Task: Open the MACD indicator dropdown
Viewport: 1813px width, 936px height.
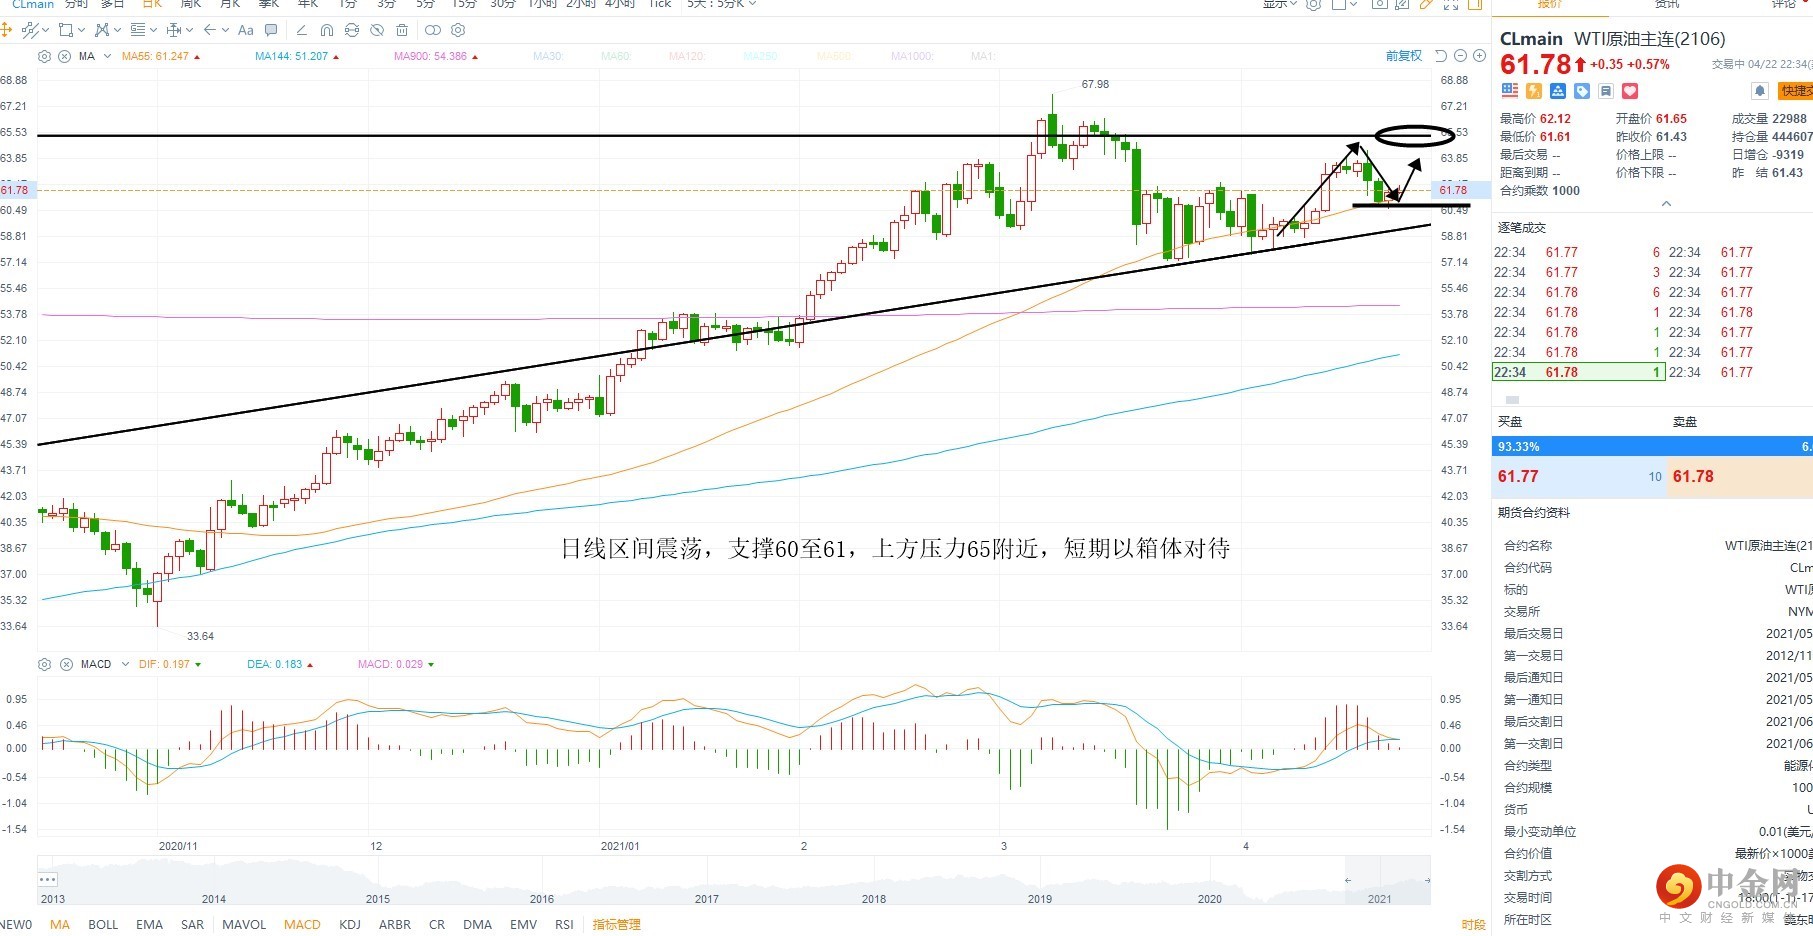Action: click(x=125, y=664)
